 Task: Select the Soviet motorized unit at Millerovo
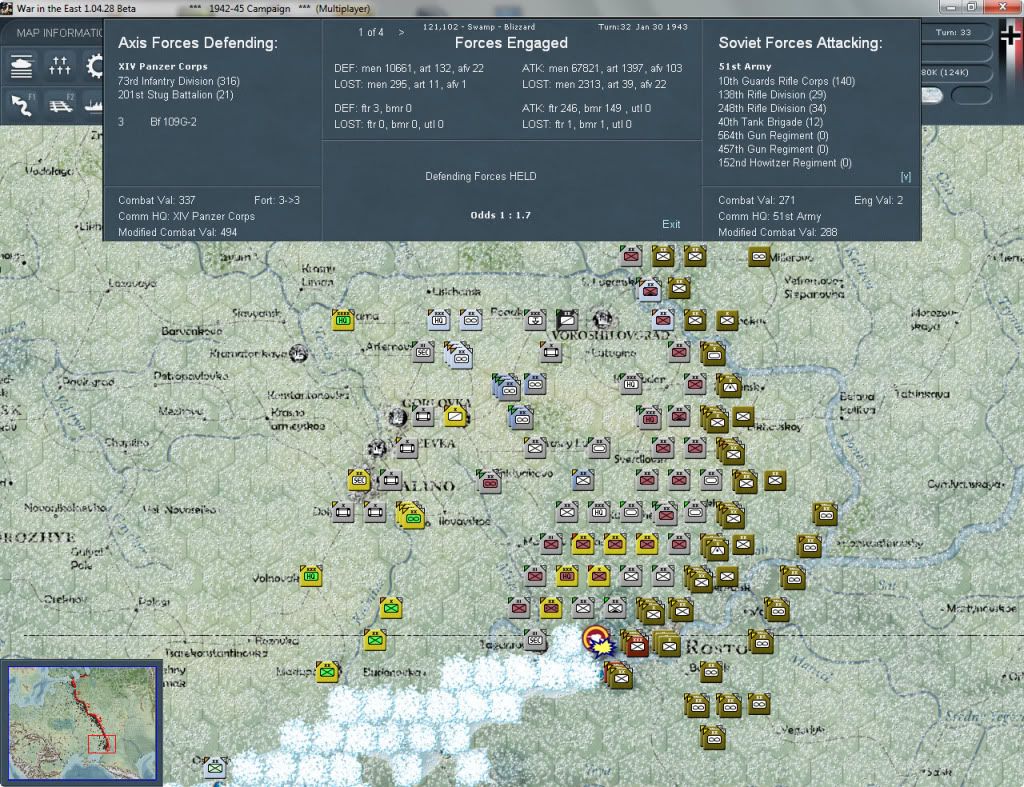pos(759,256)
